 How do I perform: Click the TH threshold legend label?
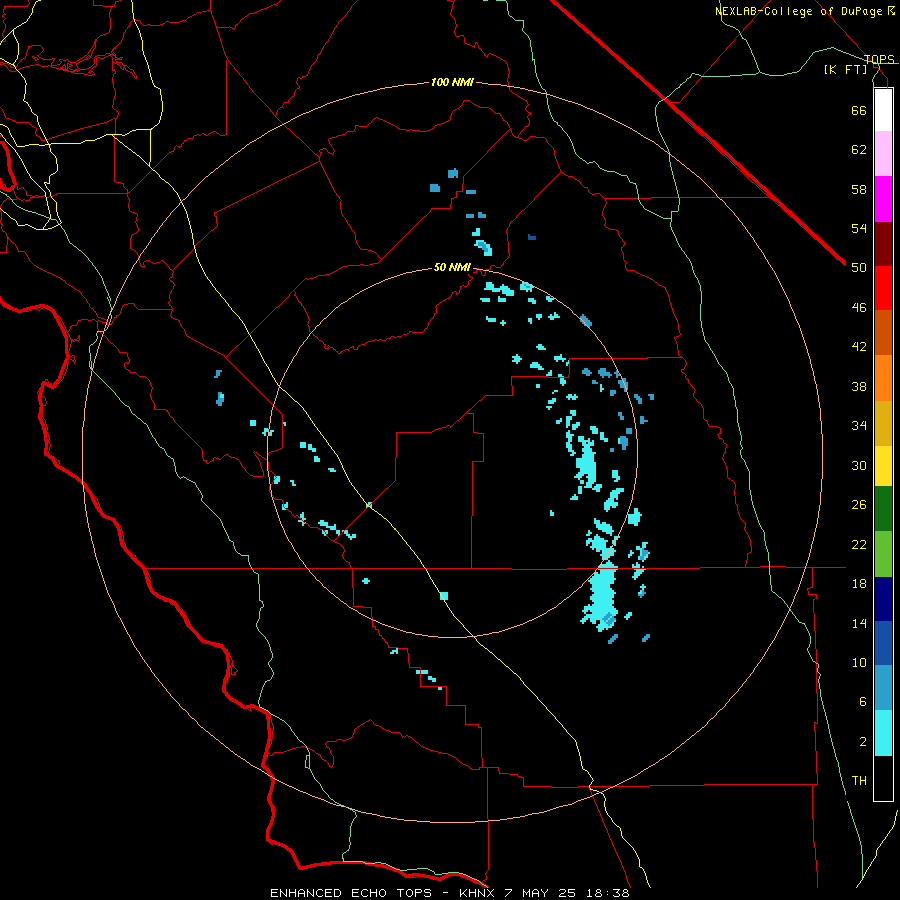[859, 781]
